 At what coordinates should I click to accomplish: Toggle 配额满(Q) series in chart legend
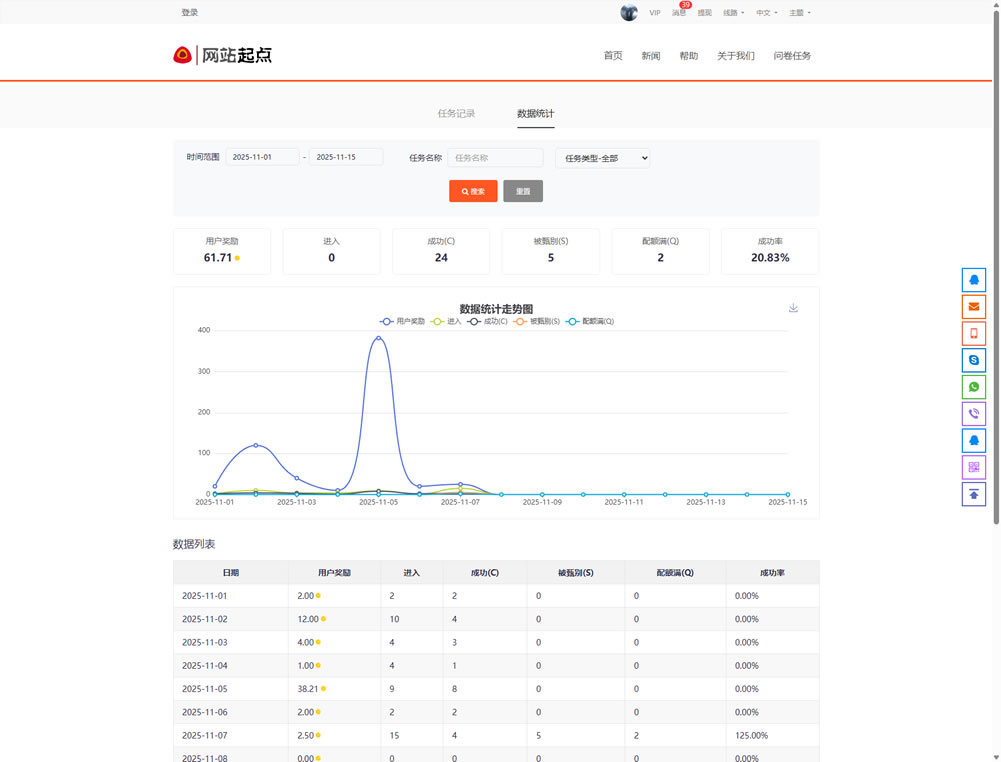click(x=590, y=321)
